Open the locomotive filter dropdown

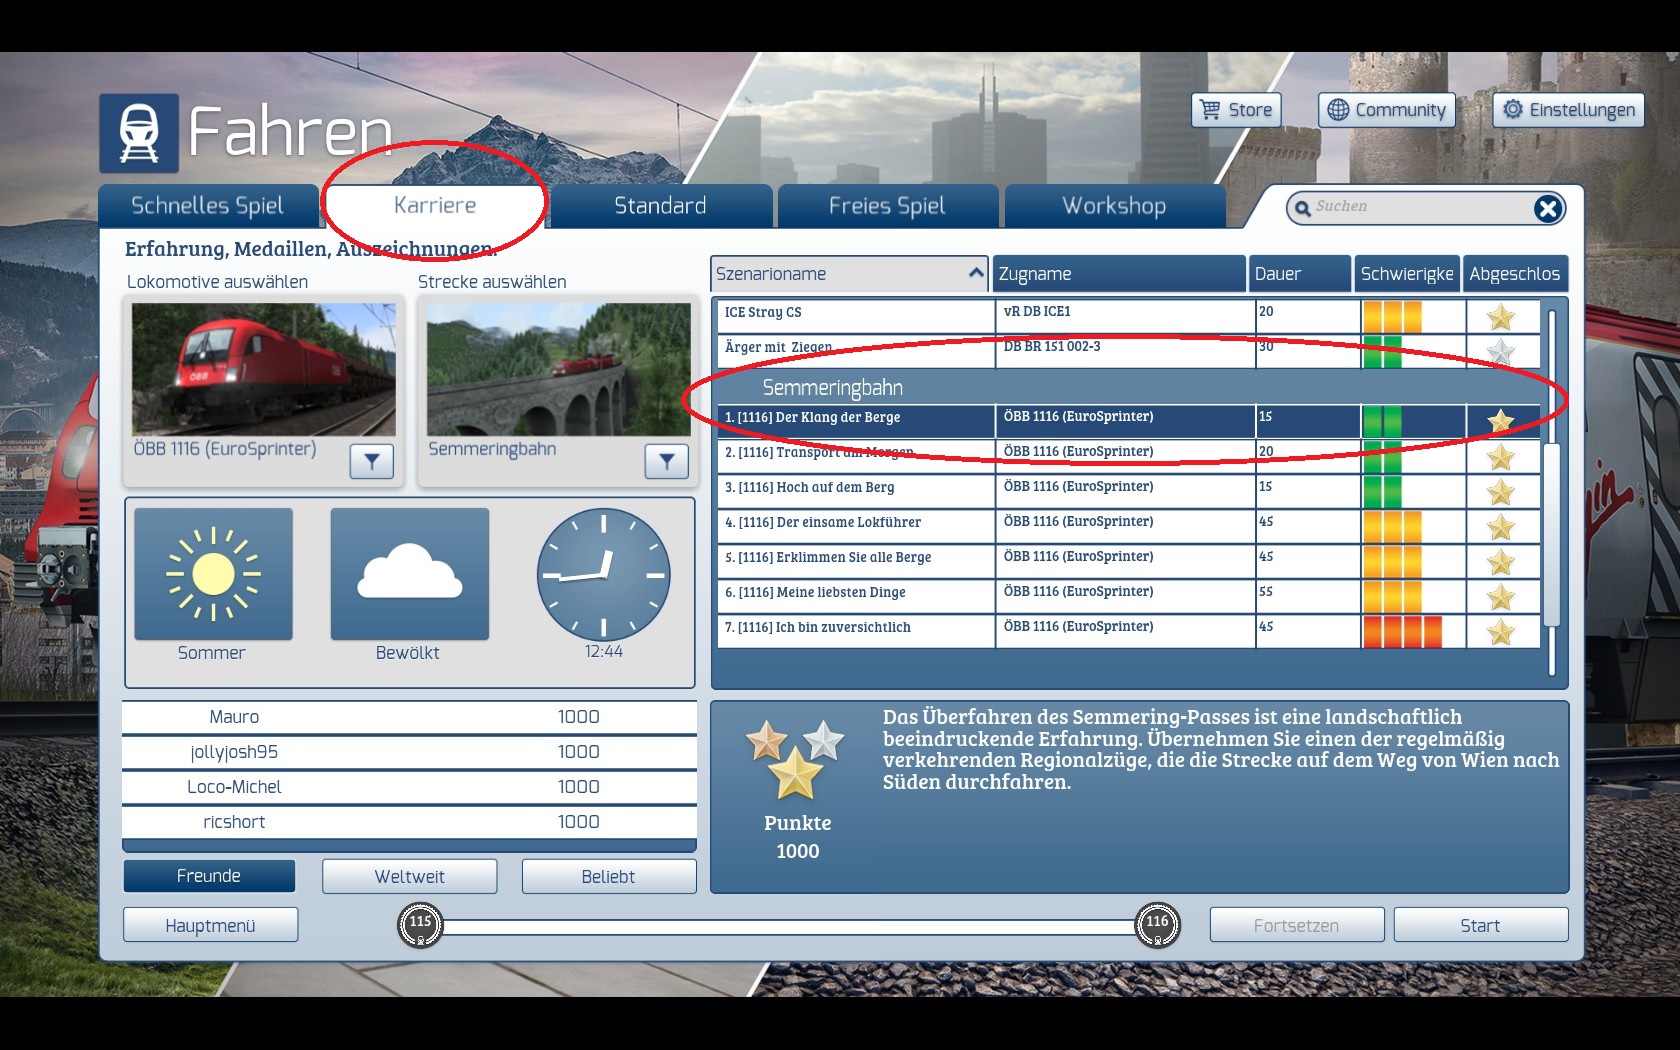pos(371,461)
